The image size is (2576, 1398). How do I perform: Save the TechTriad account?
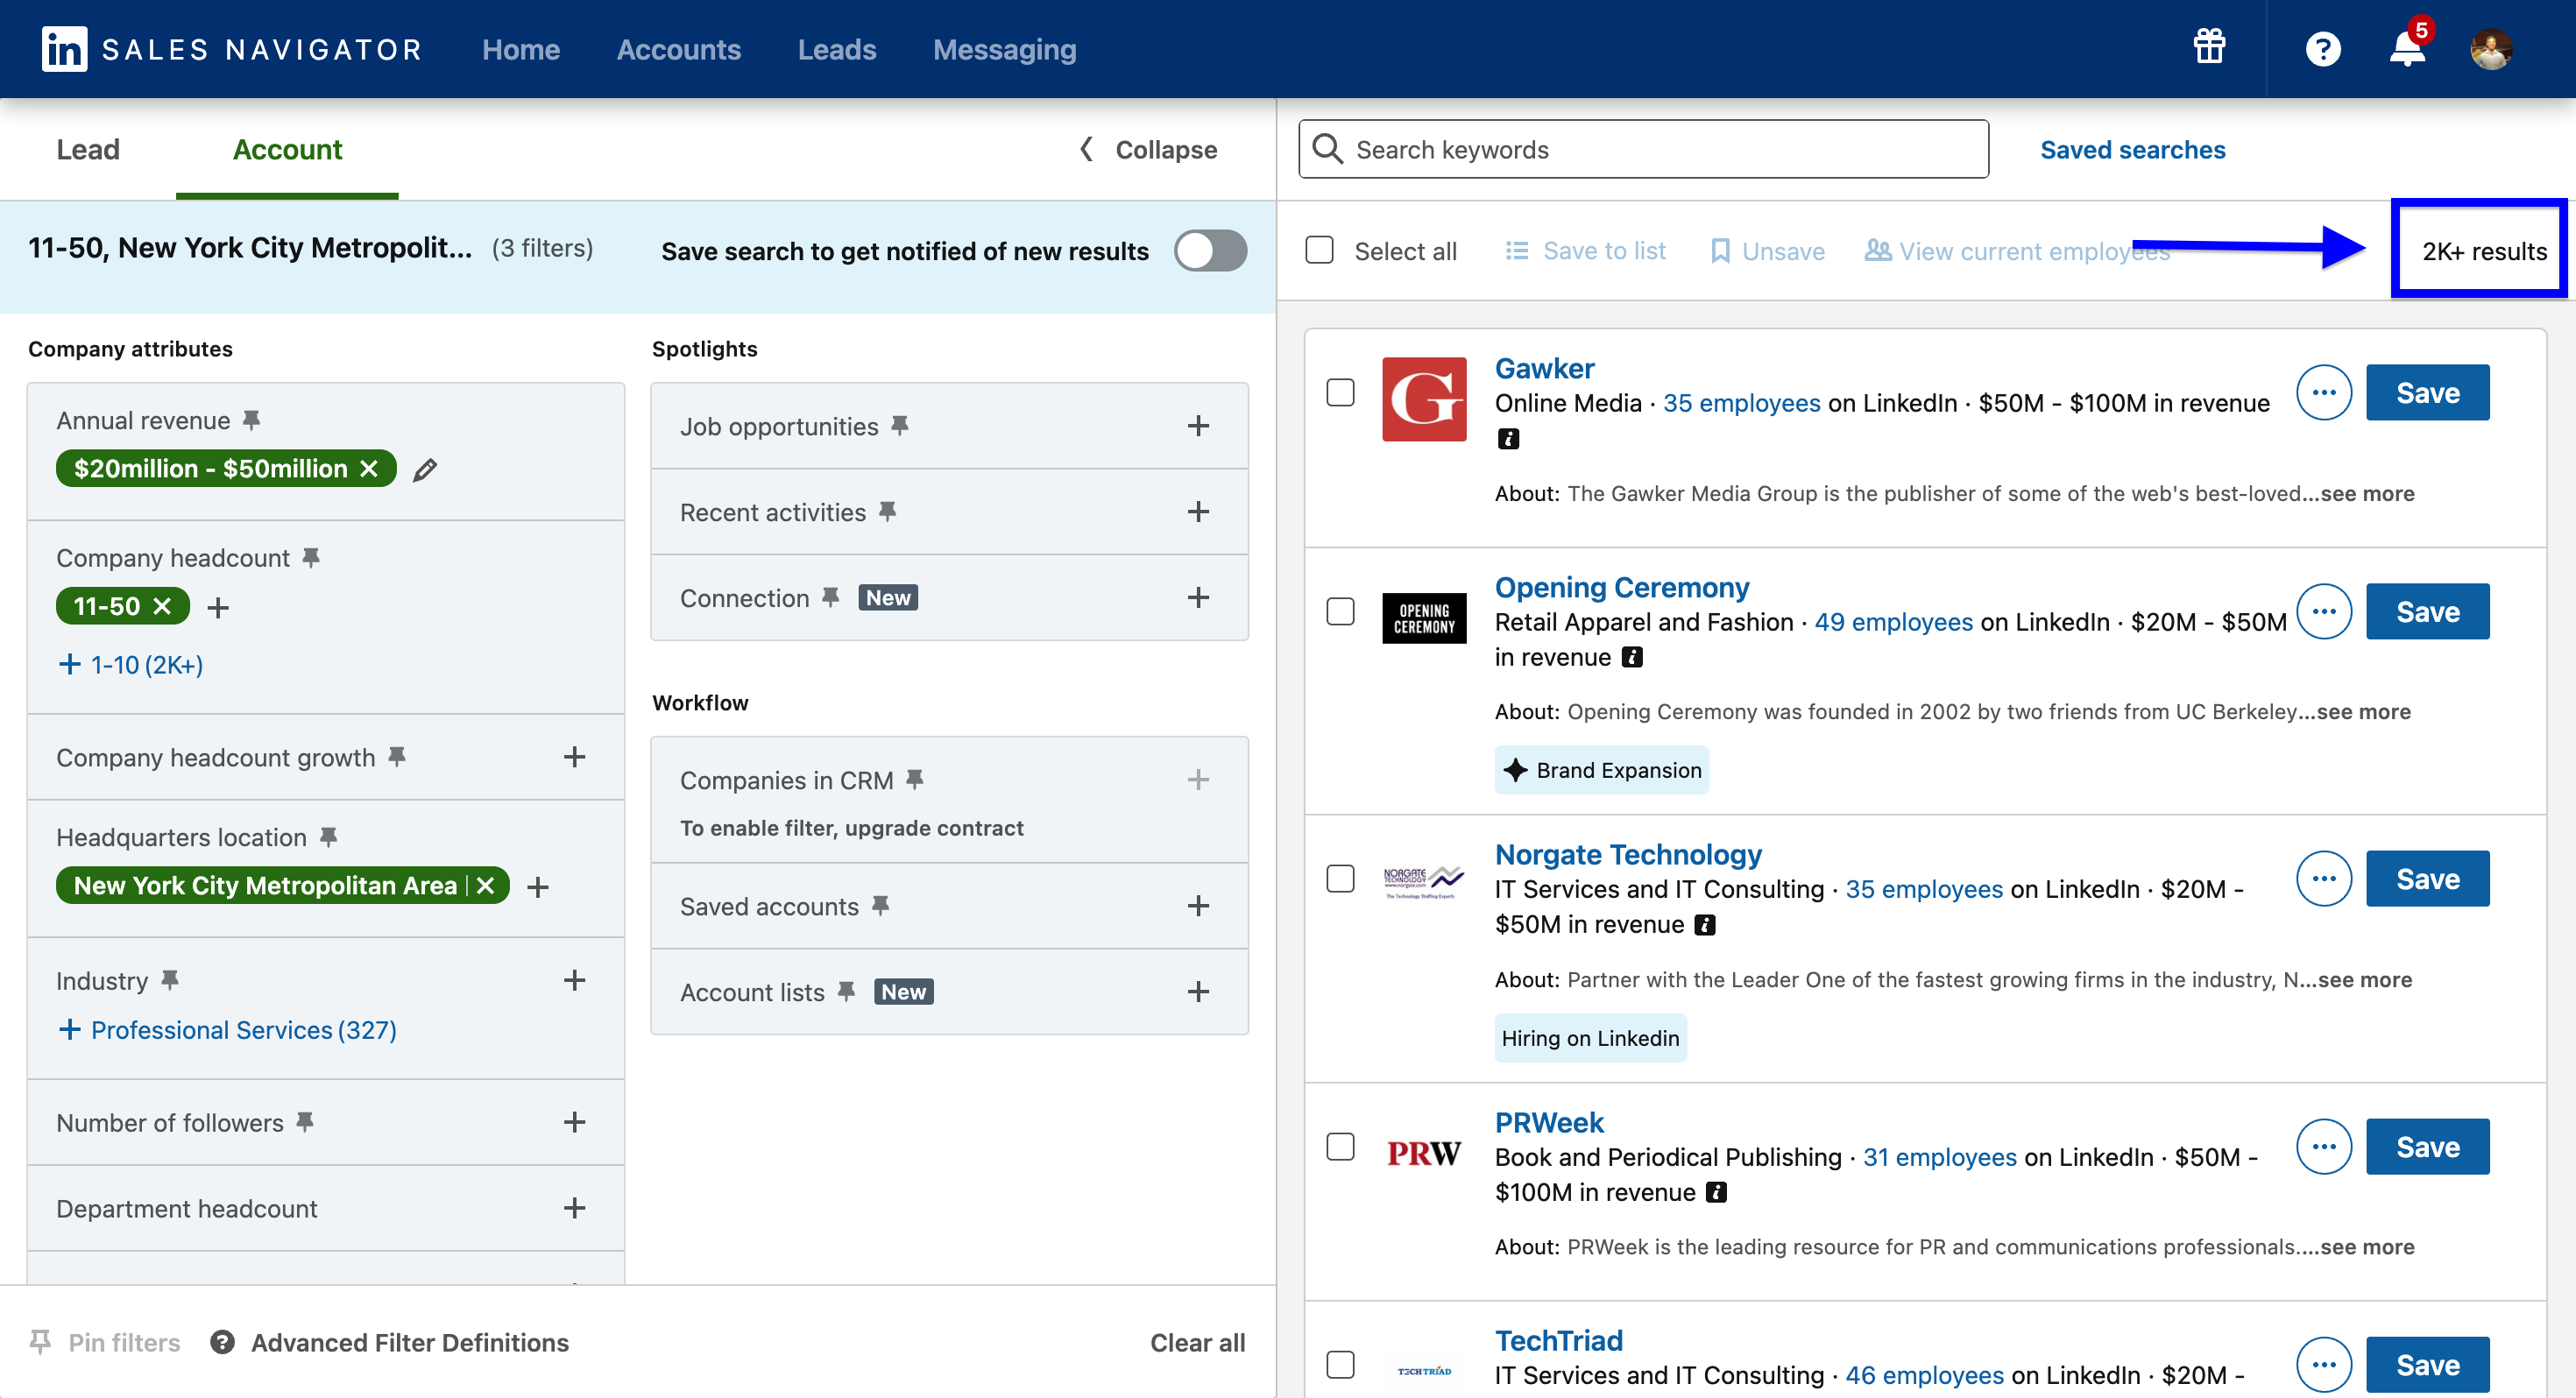[2427, 1364]
